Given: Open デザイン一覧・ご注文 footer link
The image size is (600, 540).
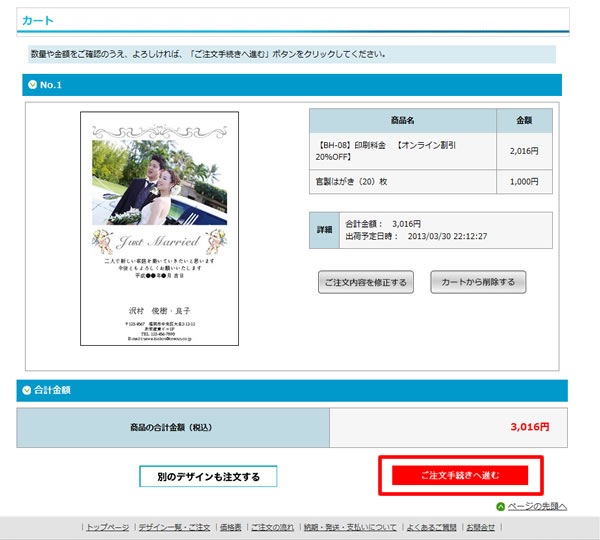Looking at the screenshot, I should (x=174, y=527).
